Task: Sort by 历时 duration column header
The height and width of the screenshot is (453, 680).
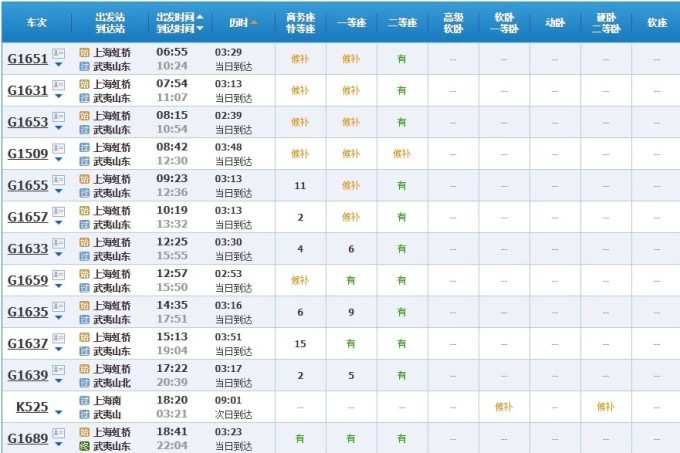Action: tap(243, 23)
